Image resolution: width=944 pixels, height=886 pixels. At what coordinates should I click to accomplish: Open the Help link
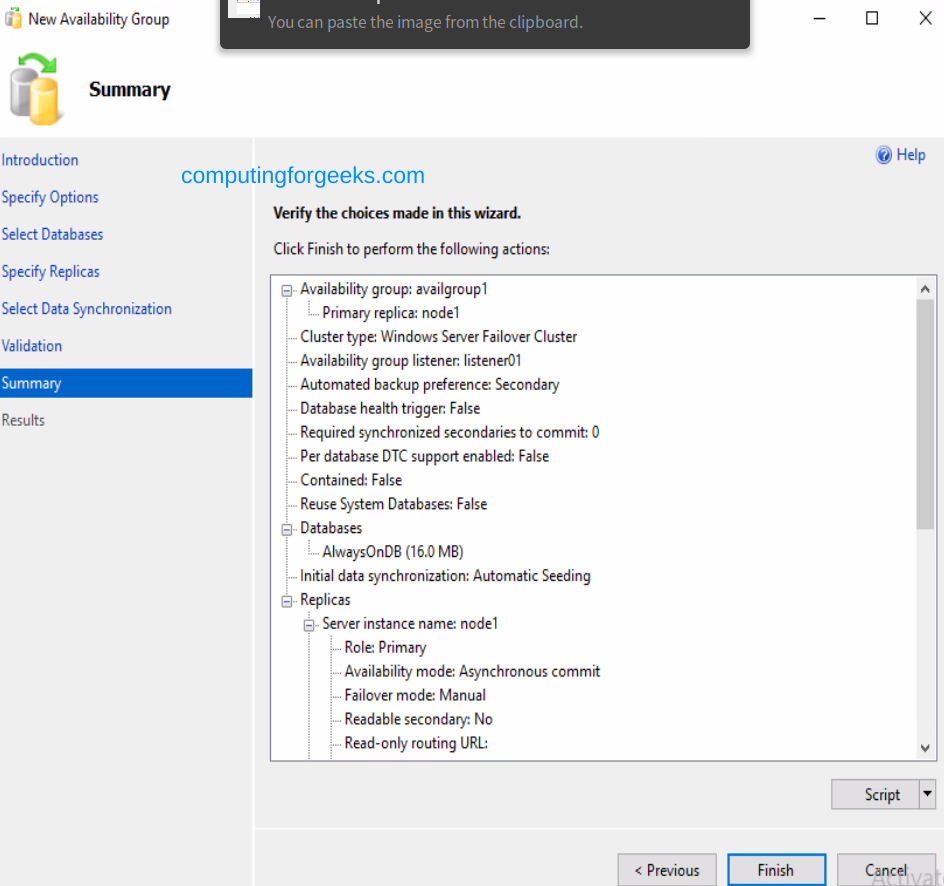tap(907, 155)
